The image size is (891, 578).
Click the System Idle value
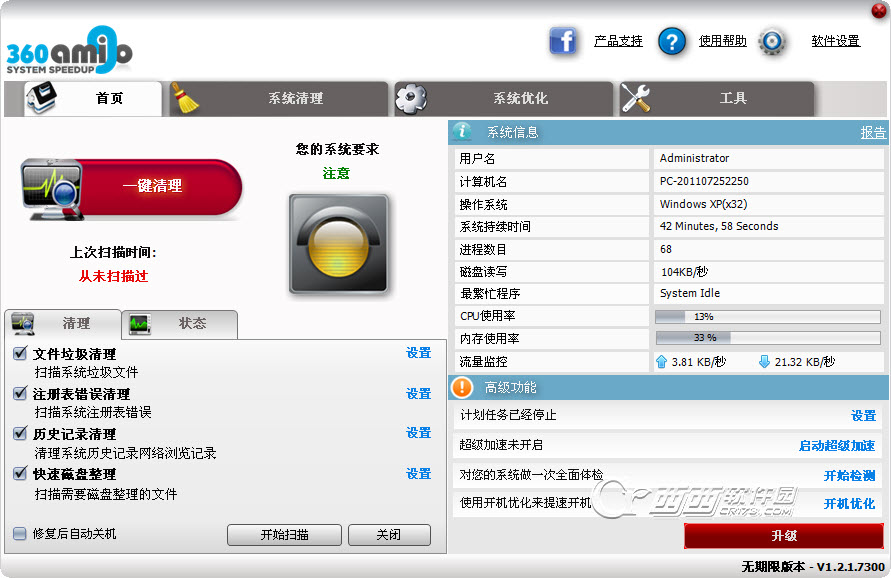pyautogui.click(x=690, y=293)
